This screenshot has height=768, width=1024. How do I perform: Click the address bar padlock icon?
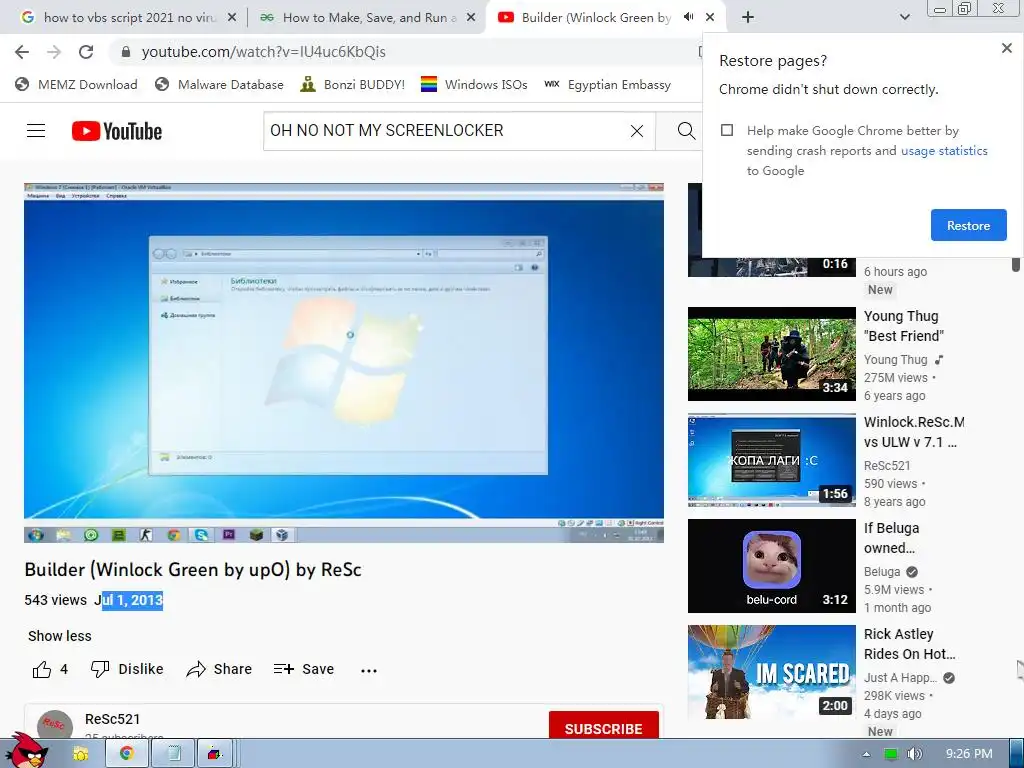[x=125, y=52]
